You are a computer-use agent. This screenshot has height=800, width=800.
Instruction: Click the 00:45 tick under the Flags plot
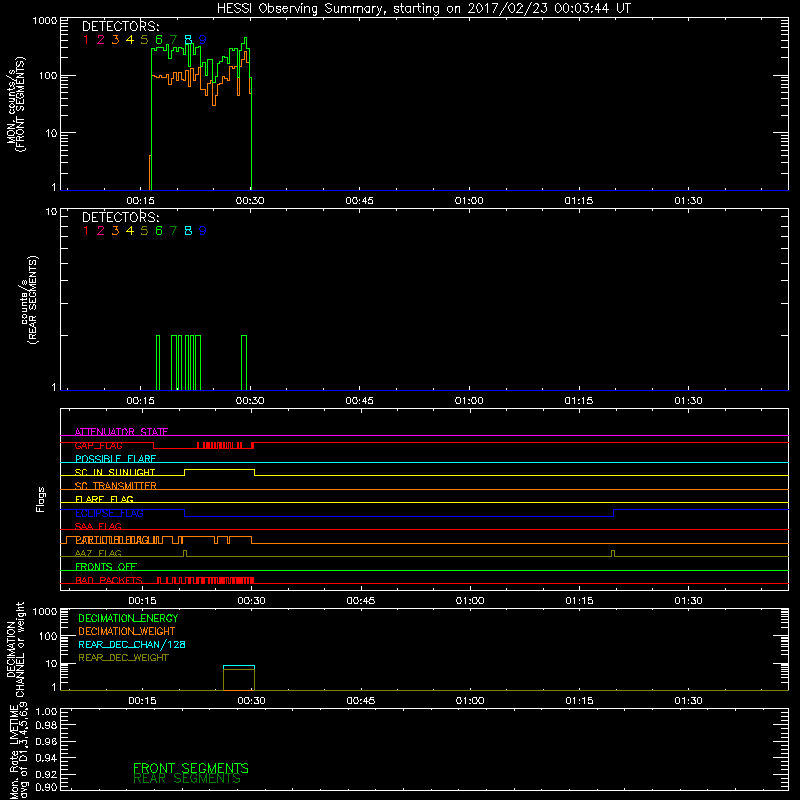361,601
